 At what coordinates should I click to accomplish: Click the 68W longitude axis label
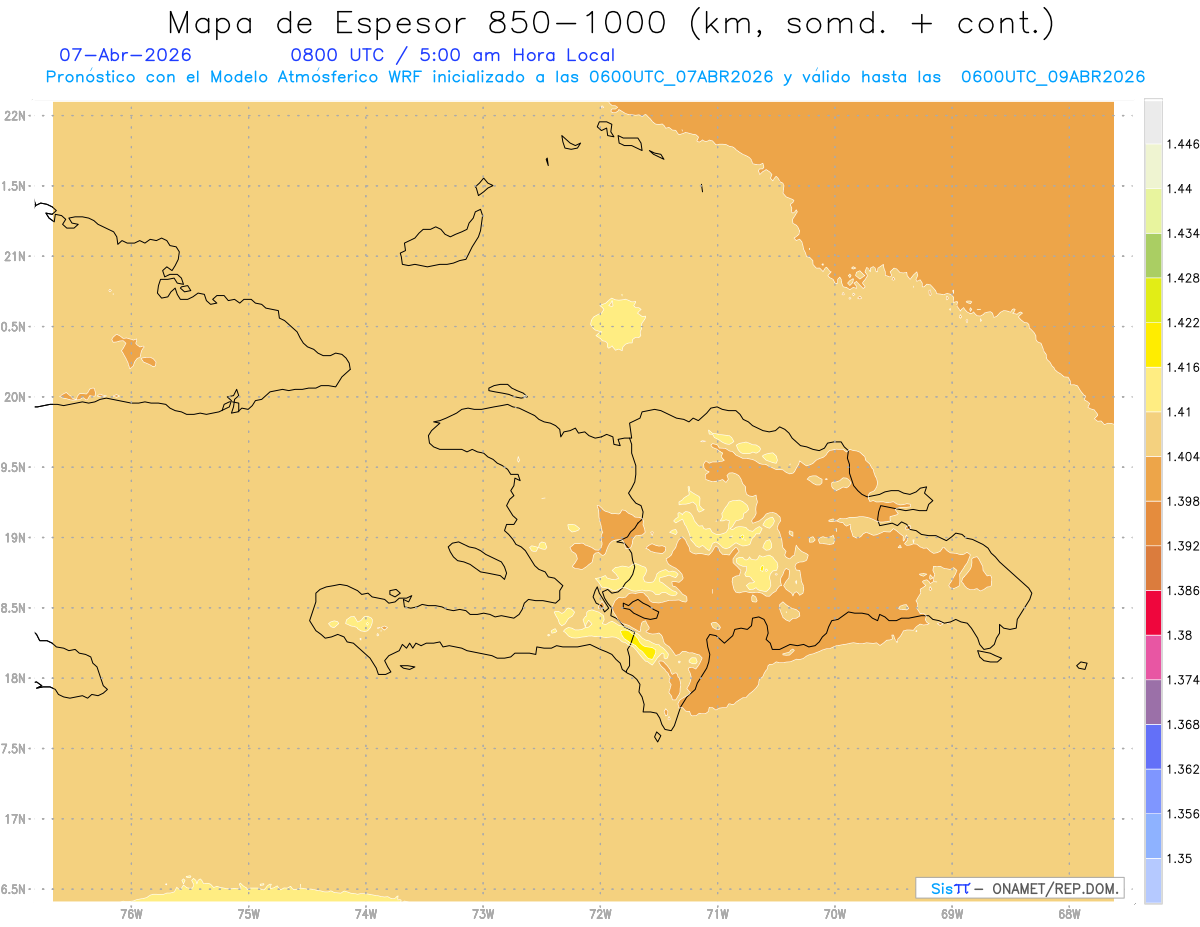click(x=1069, y=913)
